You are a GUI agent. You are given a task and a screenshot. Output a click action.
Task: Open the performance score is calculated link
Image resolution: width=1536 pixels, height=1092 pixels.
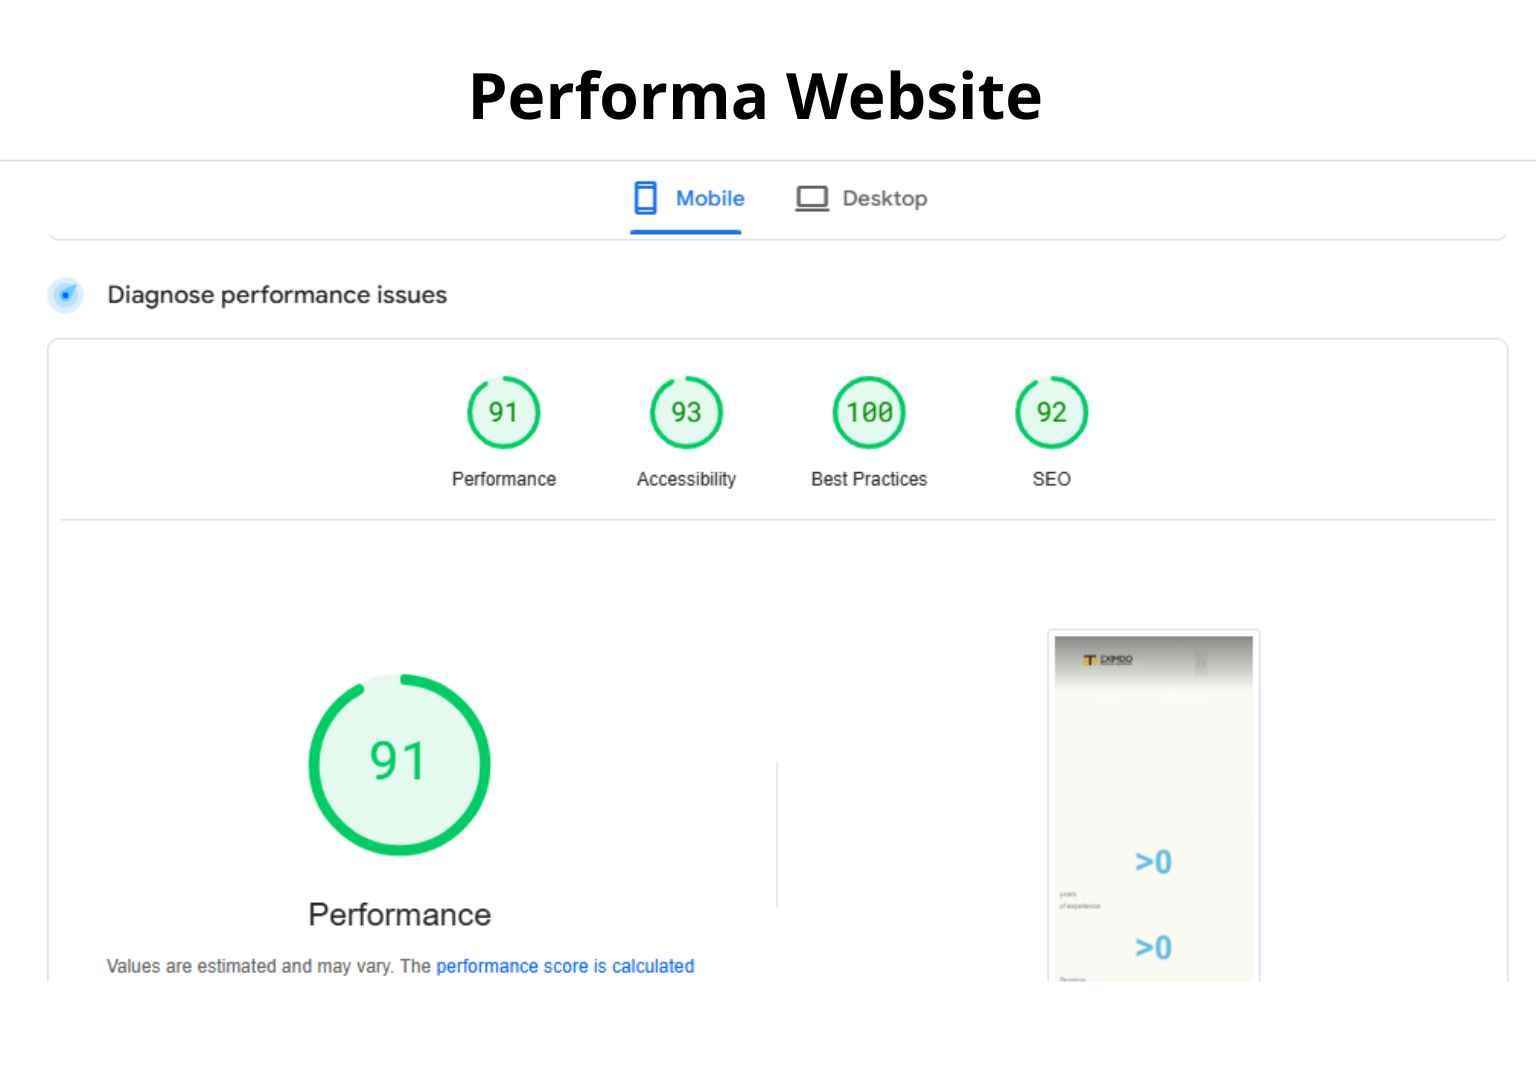coord(565,966)
